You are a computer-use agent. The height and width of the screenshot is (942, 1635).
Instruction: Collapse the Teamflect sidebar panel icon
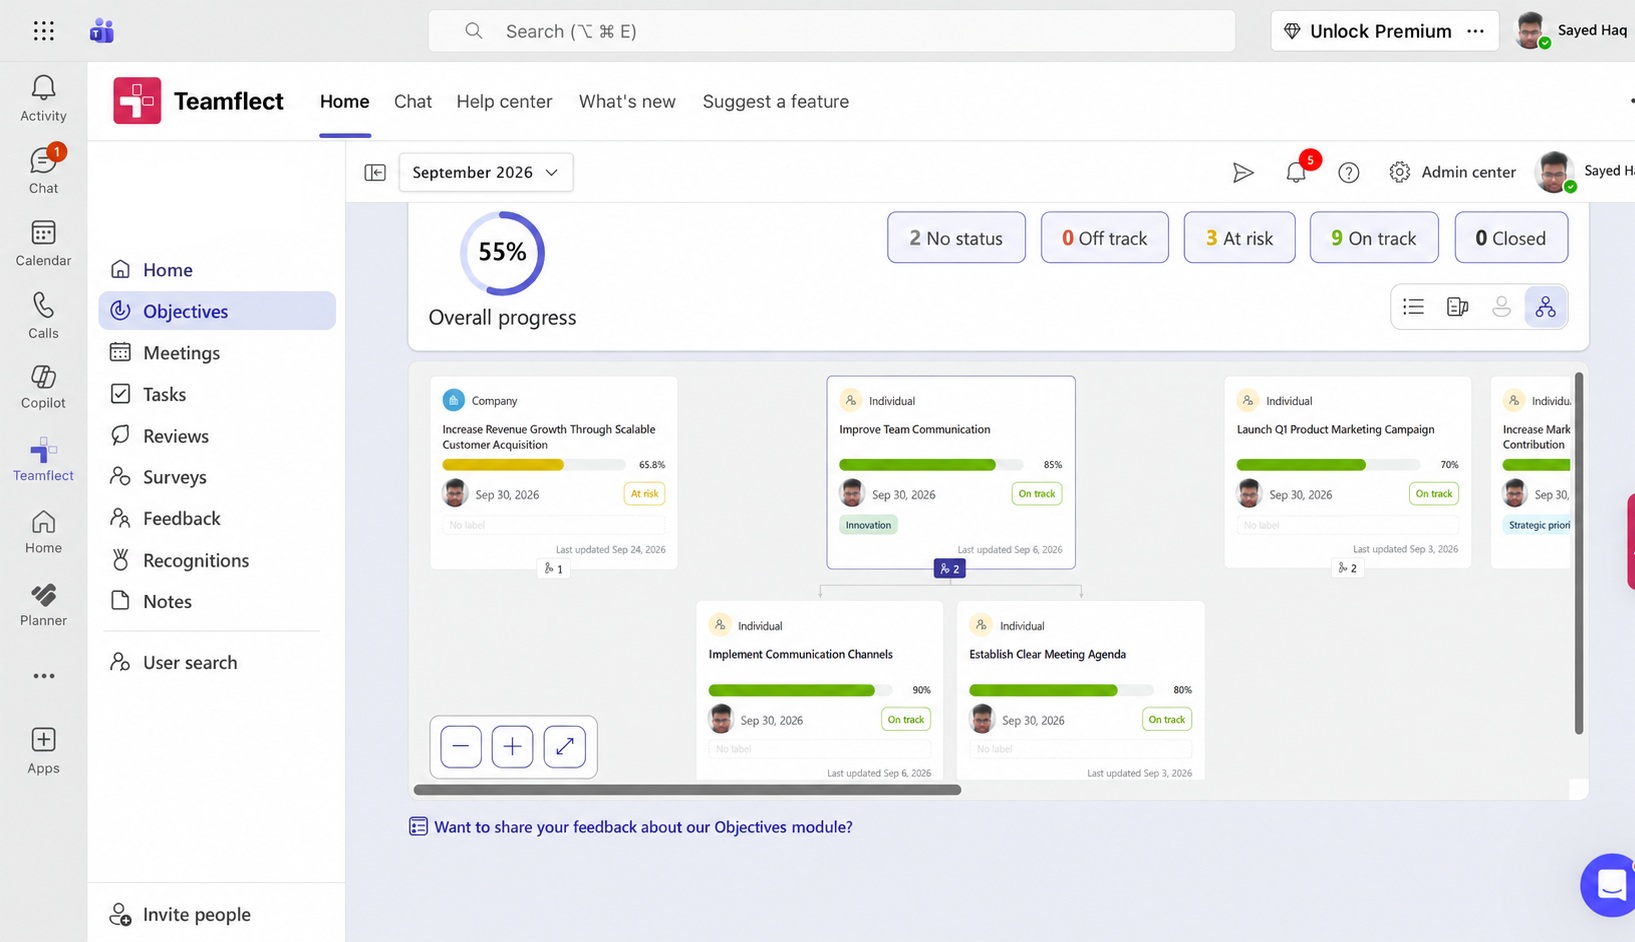pyautogui.click(x=375, y=172)
